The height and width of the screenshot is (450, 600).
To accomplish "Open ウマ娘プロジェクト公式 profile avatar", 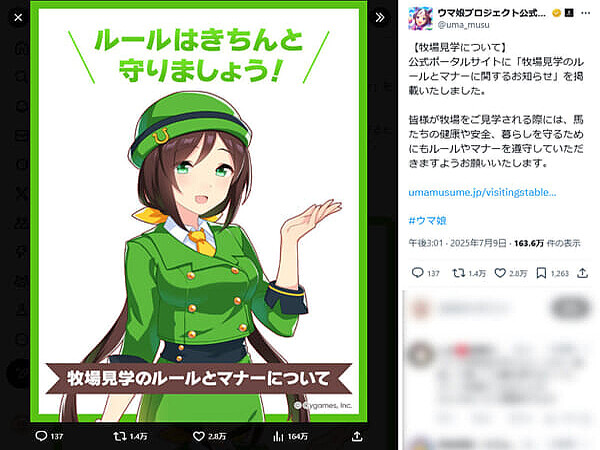I will click(420, 18).
